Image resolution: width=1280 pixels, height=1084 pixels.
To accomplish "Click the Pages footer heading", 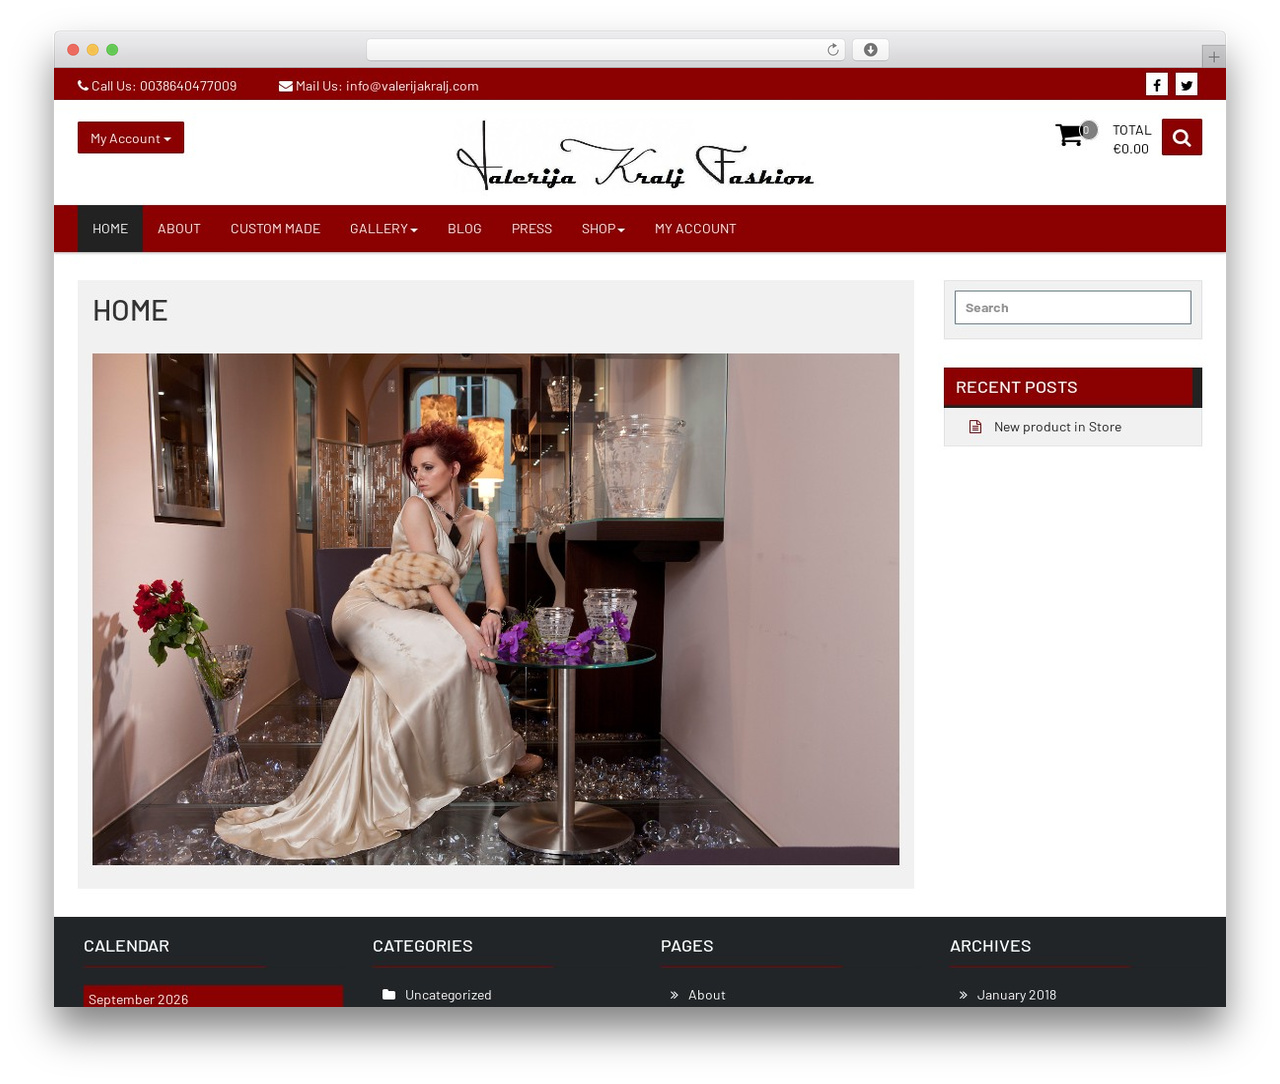I will (x=687, y=946).
